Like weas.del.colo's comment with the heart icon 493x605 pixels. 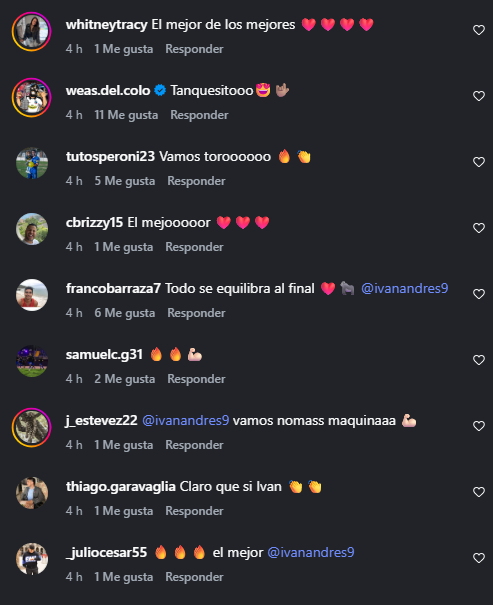(x=479, y=96)
